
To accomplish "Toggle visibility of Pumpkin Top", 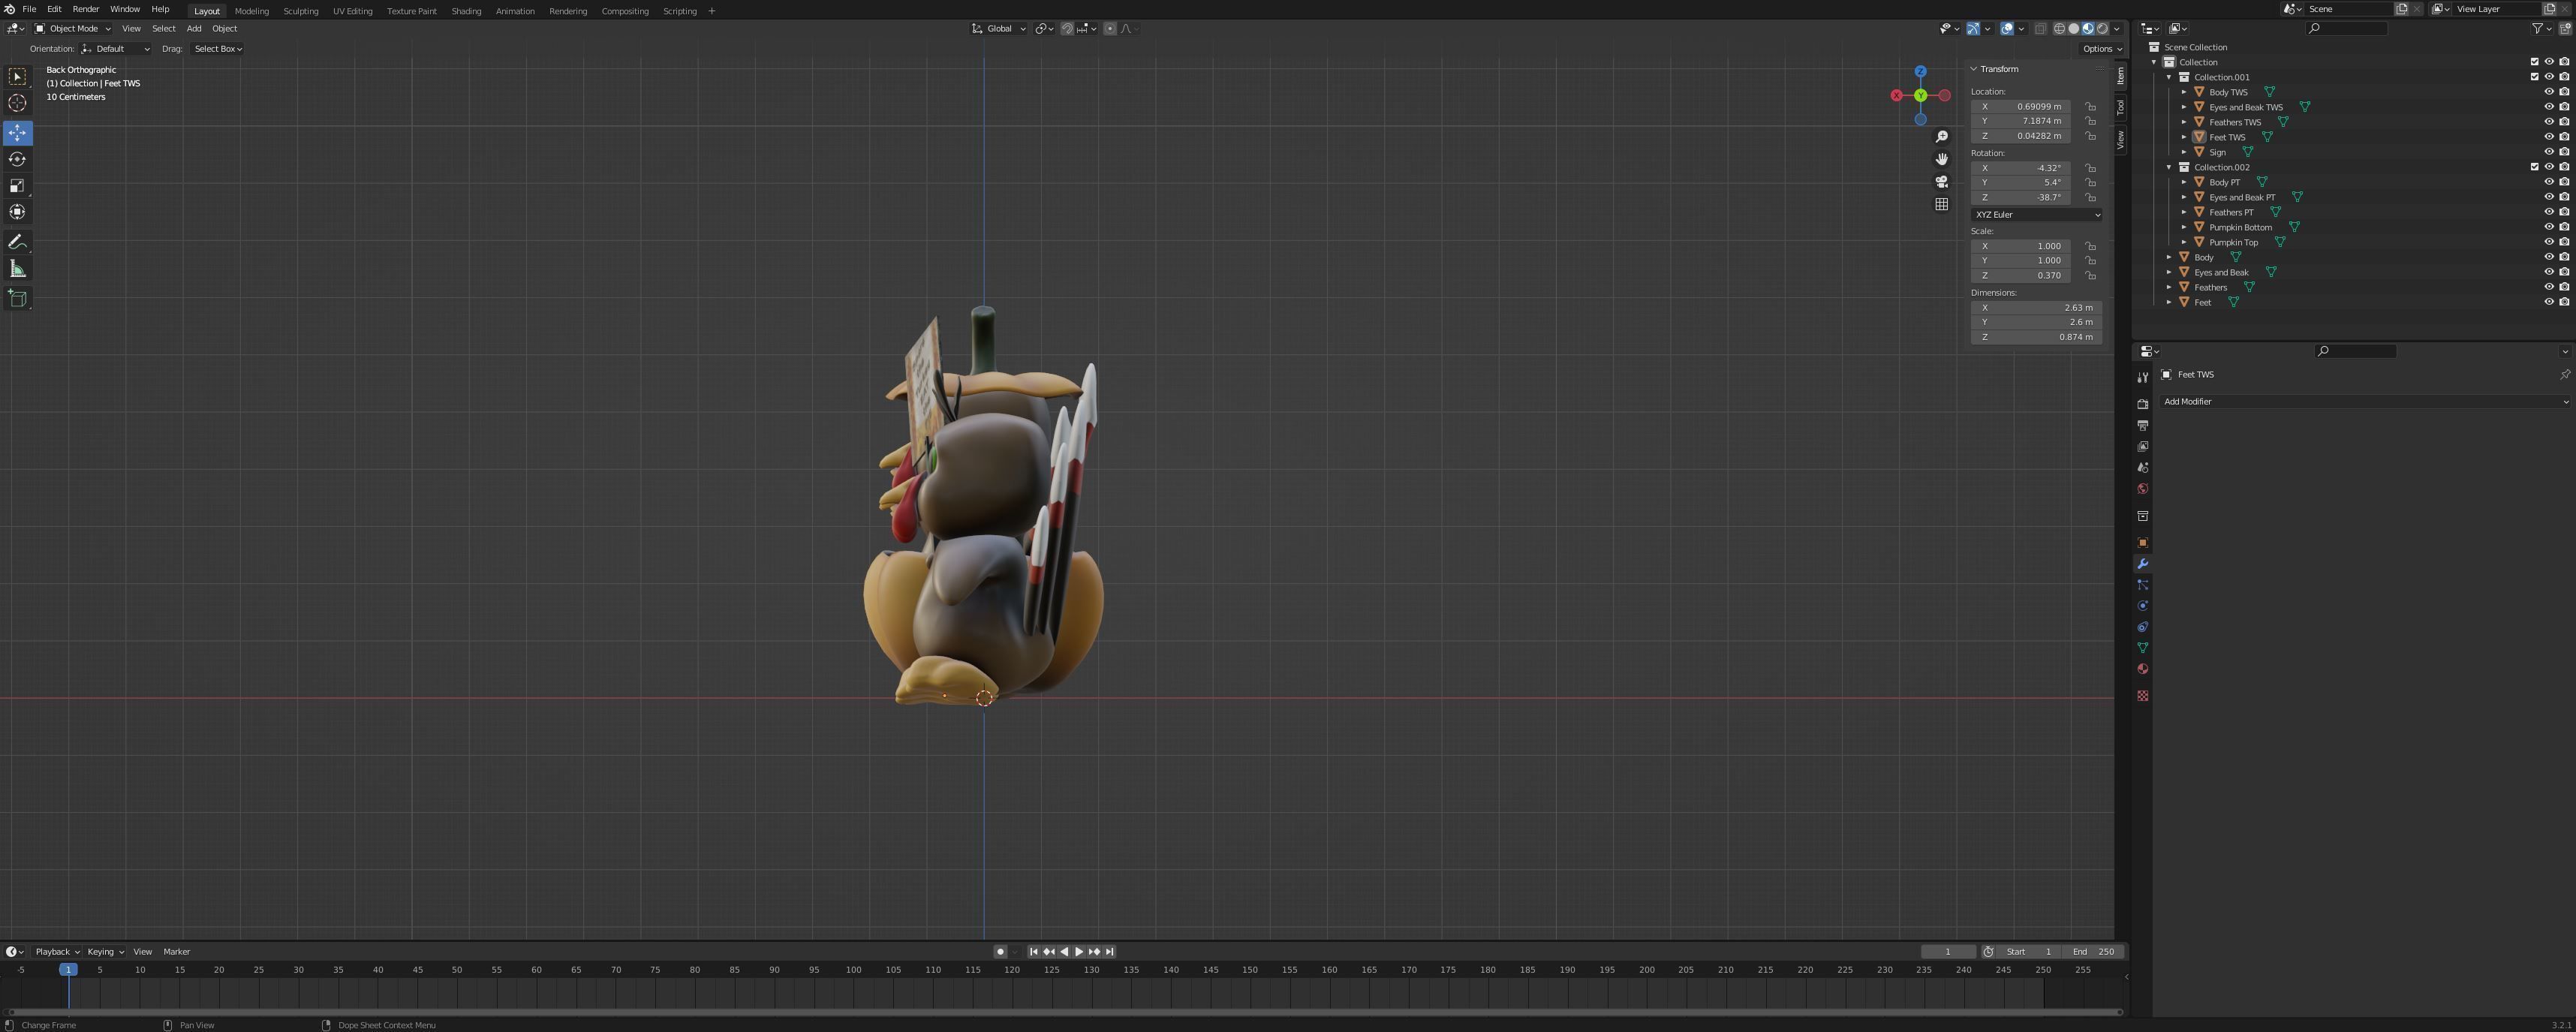I will pyautogui.click(x=2548, y=242).
